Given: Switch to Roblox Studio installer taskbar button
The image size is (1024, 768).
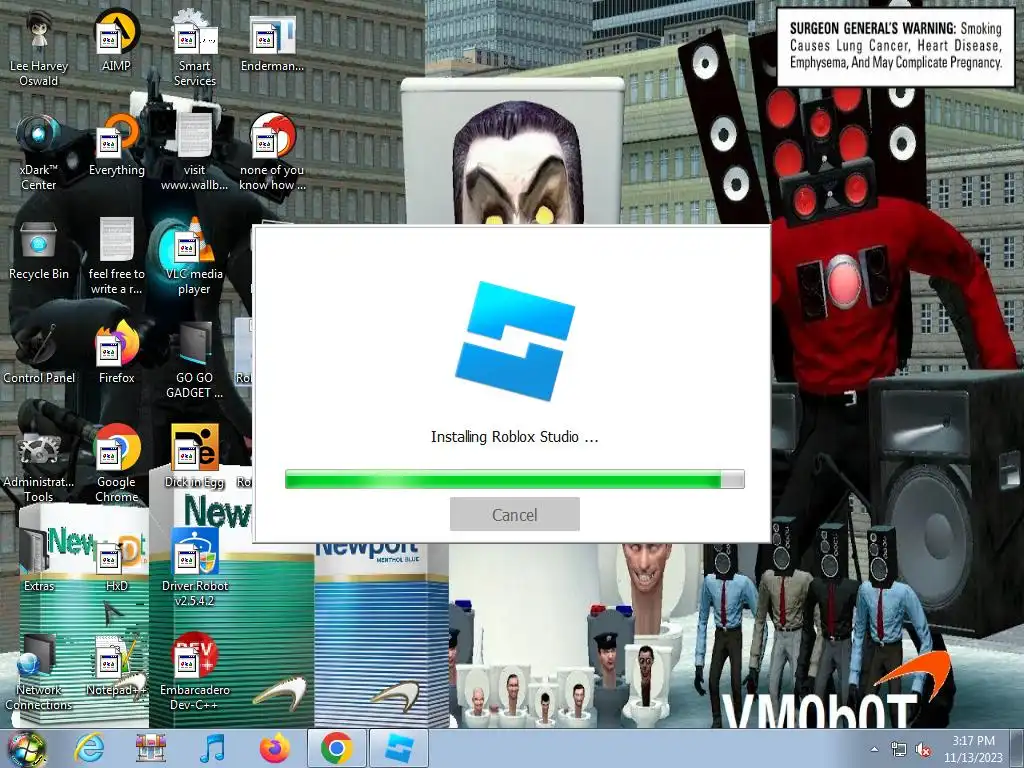Looking at the screenshot, I should pyautogui.click(x=399, y=748).
